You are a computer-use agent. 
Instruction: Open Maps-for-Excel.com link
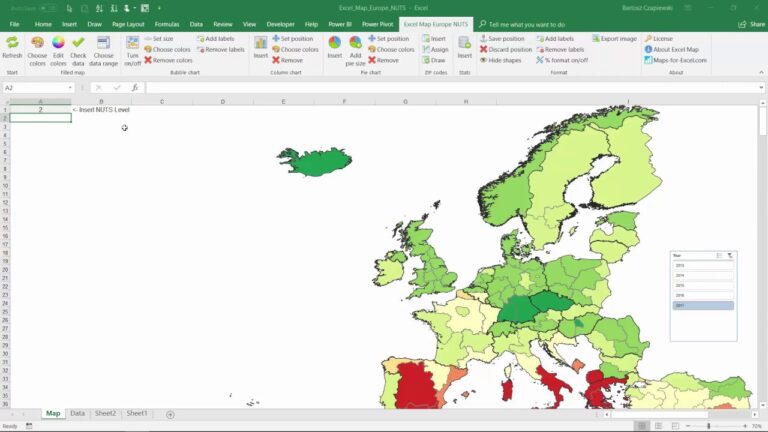pos(675,60)
